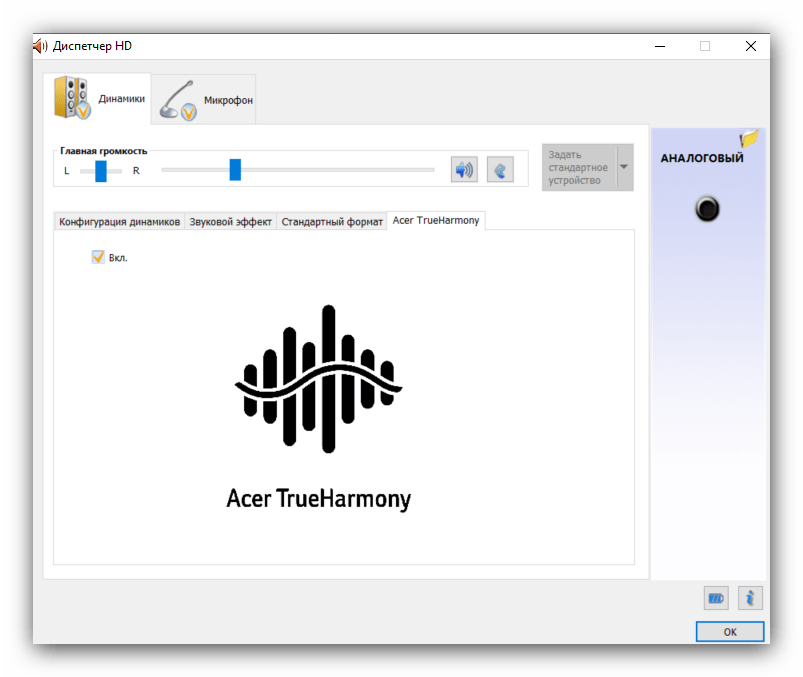Image resolution: width=803 pixels, height=677 pixels.
Task: Switch to the Микрофон device tab
Action: [x=204, y=100]
